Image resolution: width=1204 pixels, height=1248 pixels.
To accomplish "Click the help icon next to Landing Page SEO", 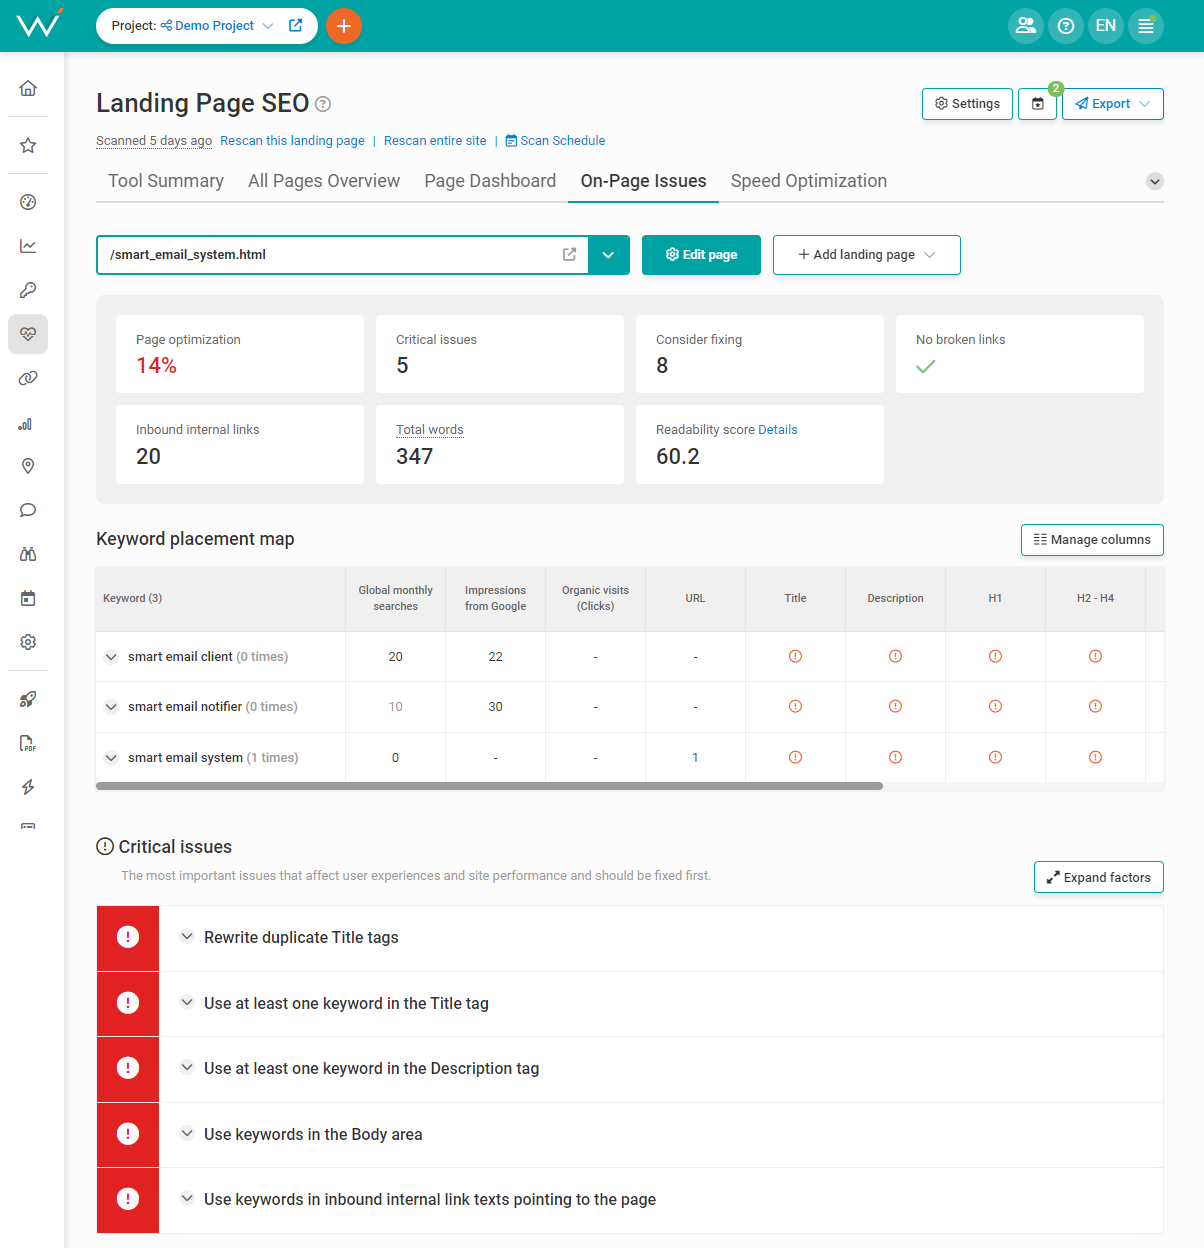I will tap(323, 104).
